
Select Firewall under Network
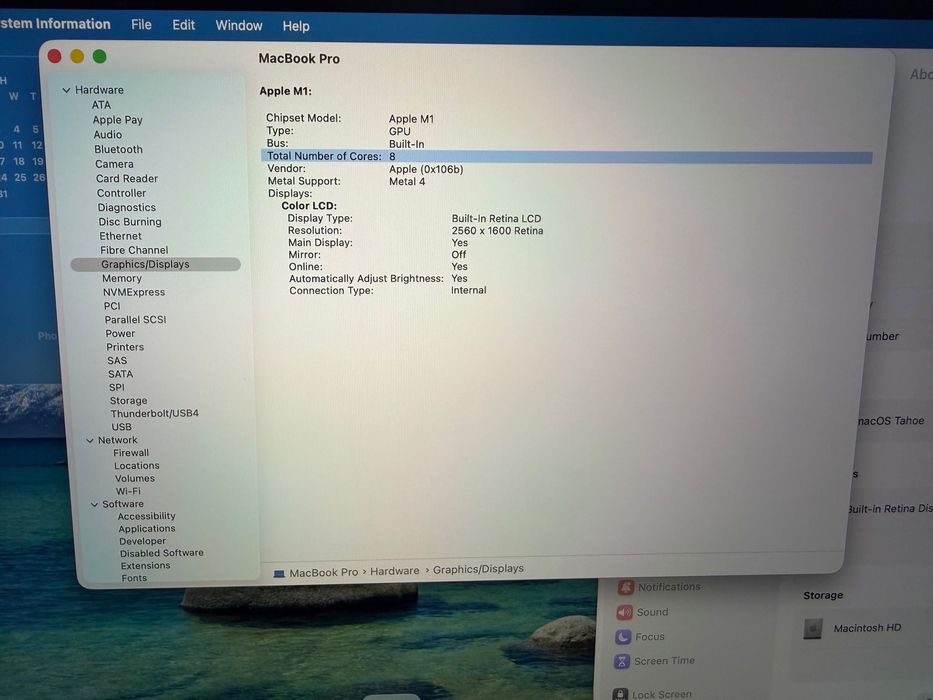click(131, 453)
